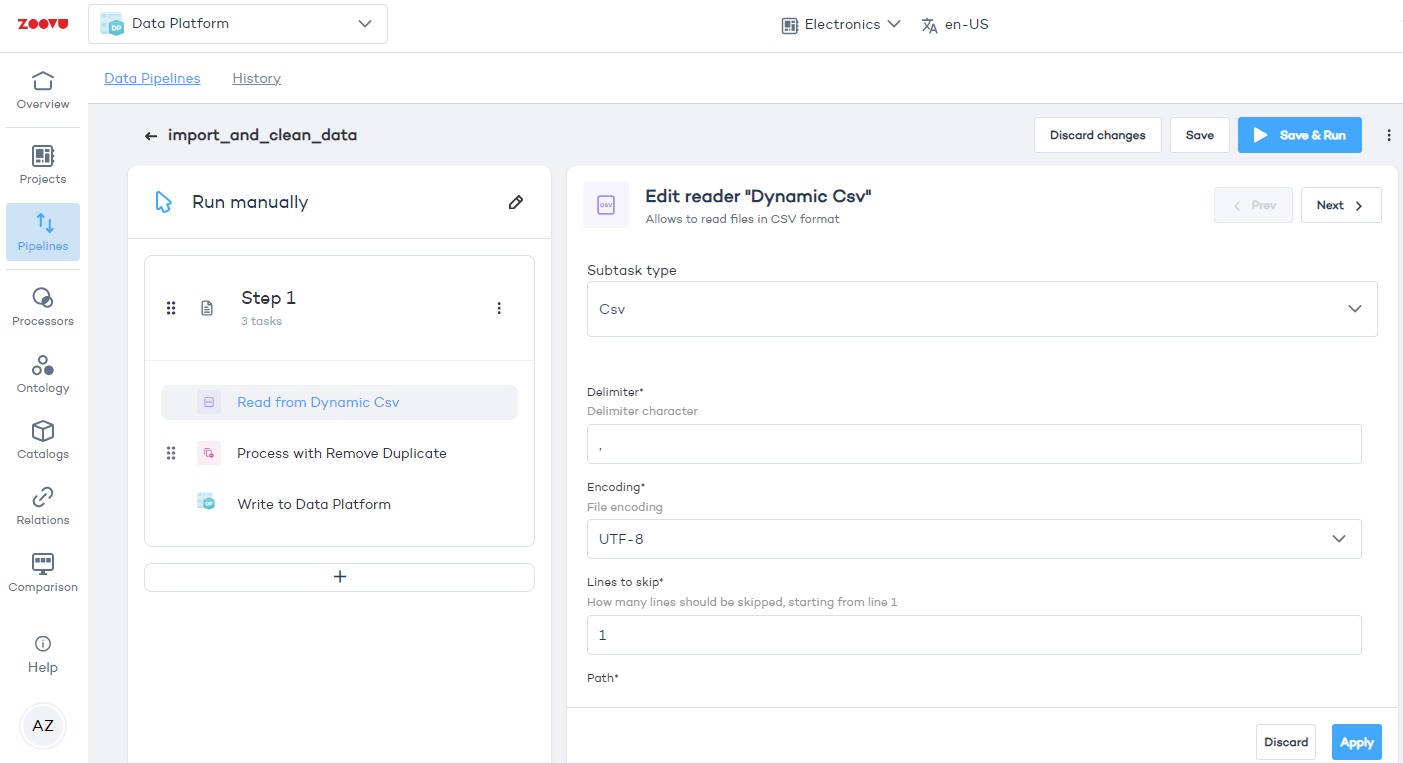Click the "3 tasks" label under Step 1
1403x763 pixels.
click(x=261, y=322)
